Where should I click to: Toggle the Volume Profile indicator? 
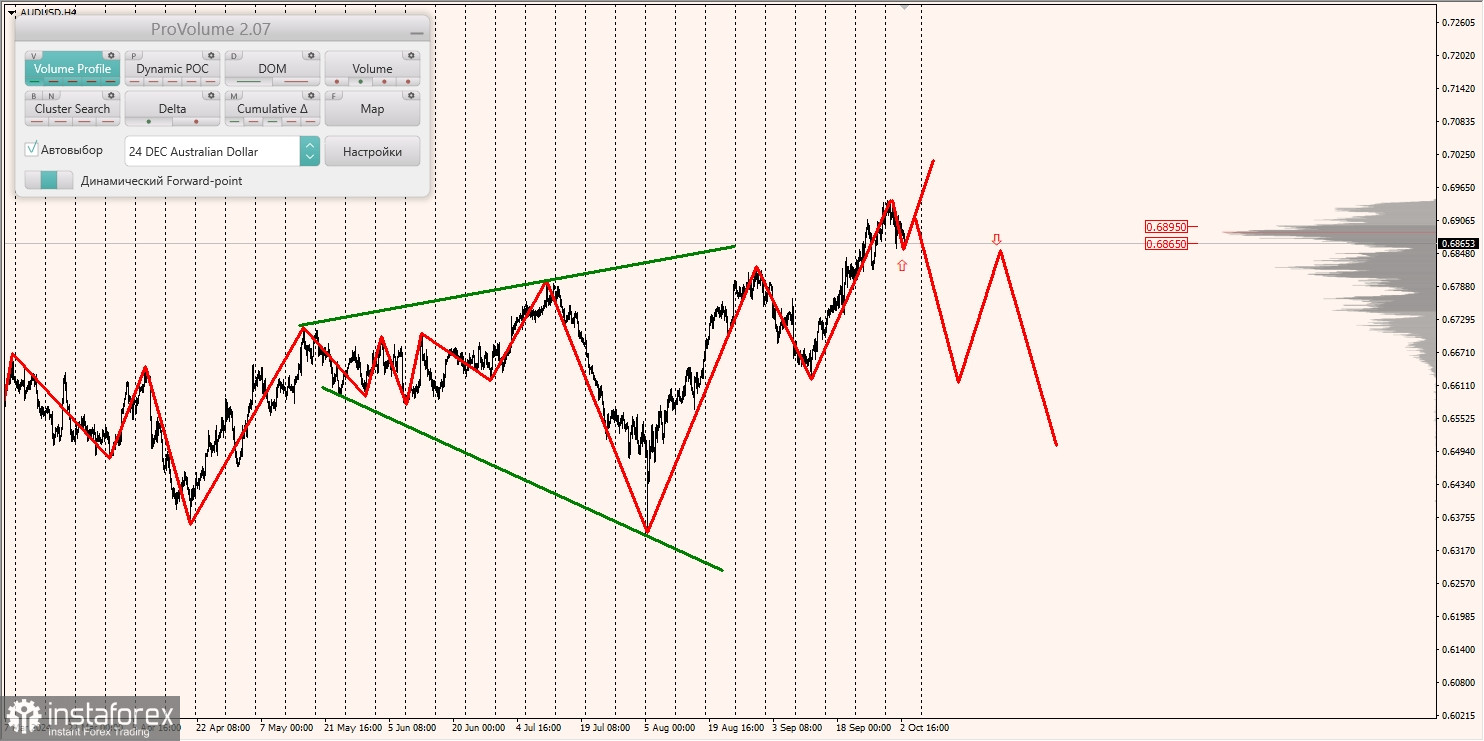point(73,69)
